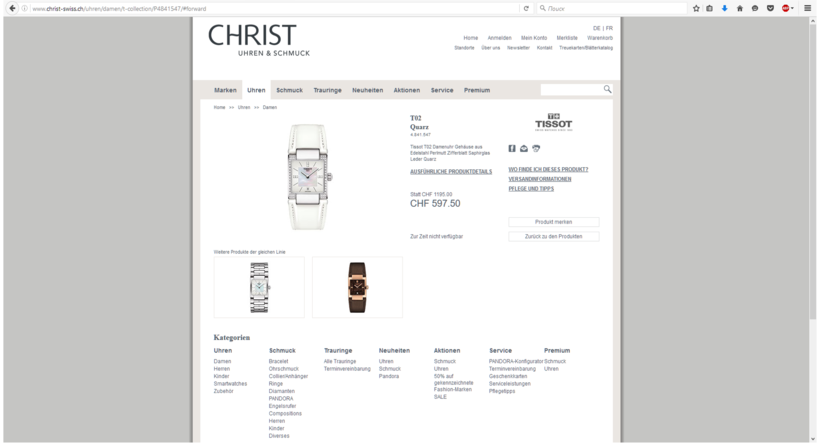Click Home in the breadcrumb

click(x=219, y=108)
